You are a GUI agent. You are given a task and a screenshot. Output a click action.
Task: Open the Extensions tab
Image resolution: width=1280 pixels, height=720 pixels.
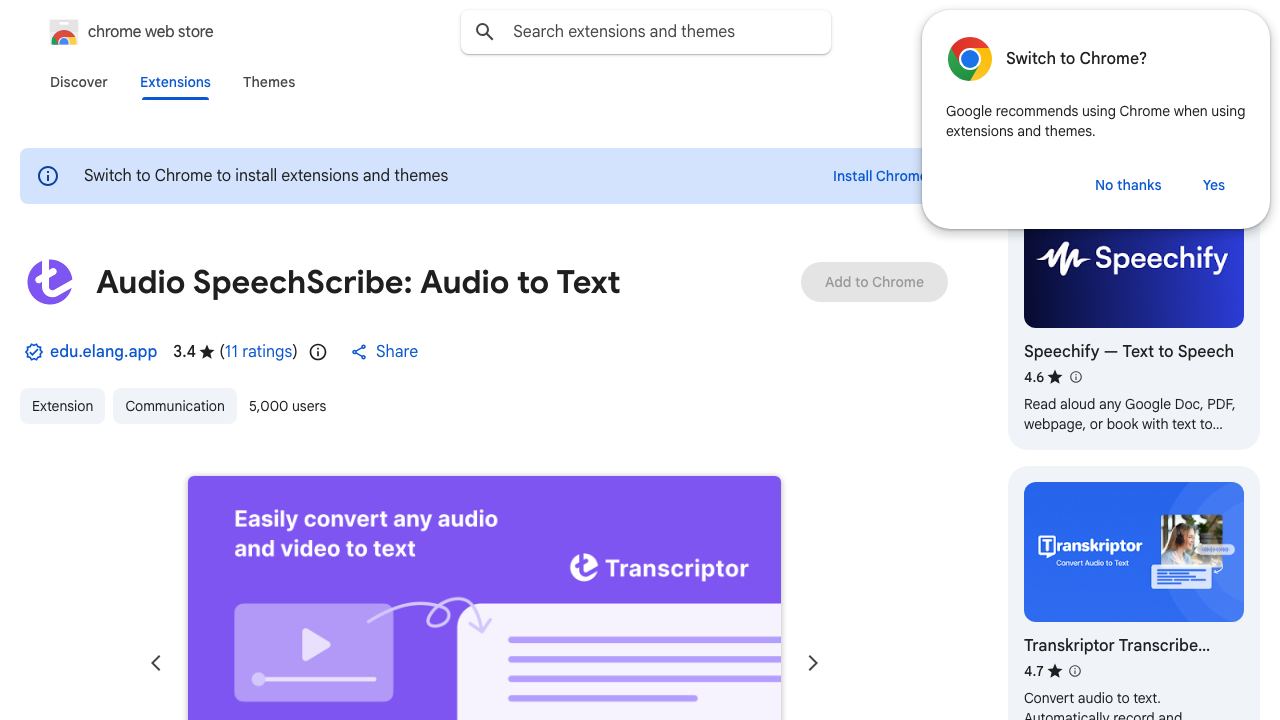[175, 82]
